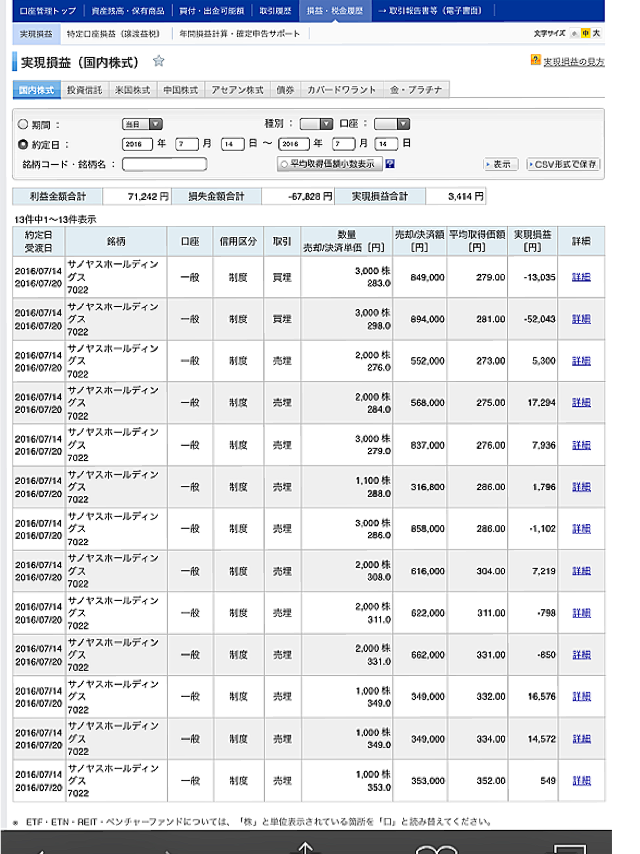Screen dimensions: 640x854
Task: Set font size to 中
Action: [x=585, y=34]
